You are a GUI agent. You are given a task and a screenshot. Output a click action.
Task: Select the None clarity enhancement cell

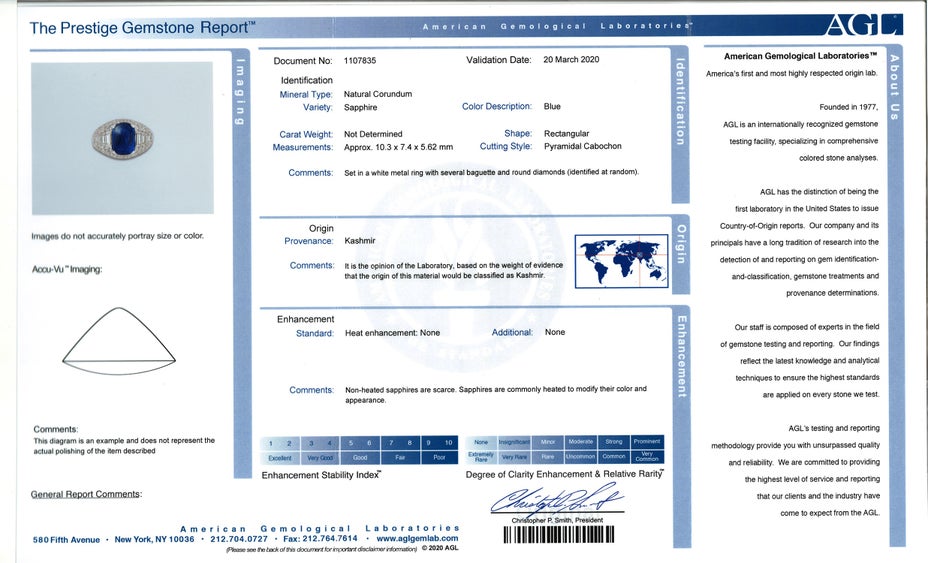(x=481, y=442)
